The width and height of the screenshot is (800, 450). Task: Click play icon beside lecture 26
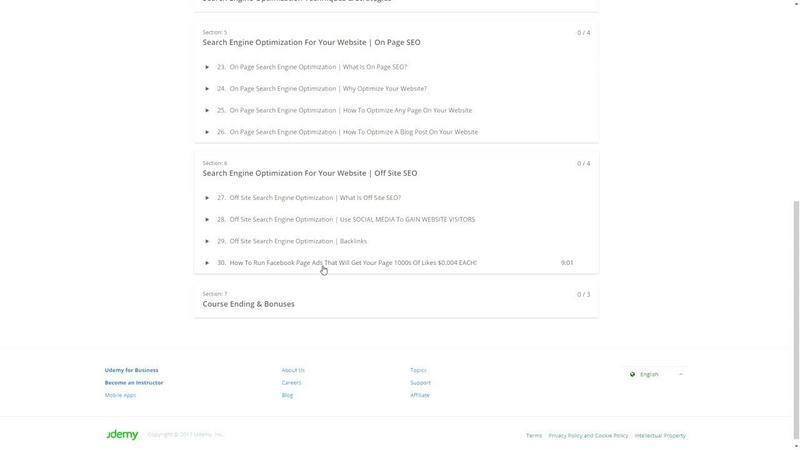[207, 132]
